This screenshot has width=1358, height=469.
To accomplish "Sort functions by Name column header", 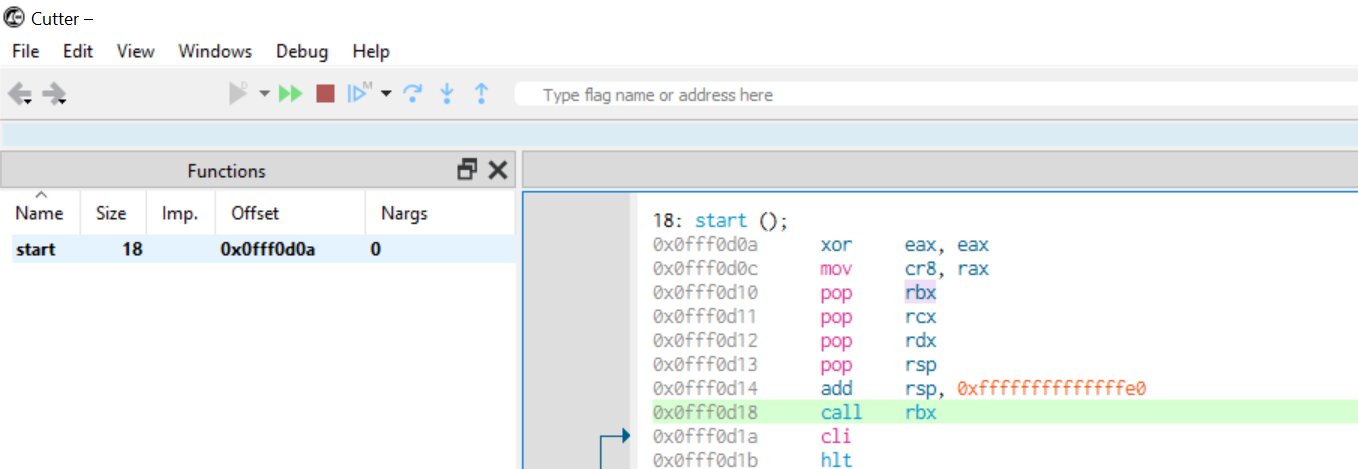I will [39, 213].
